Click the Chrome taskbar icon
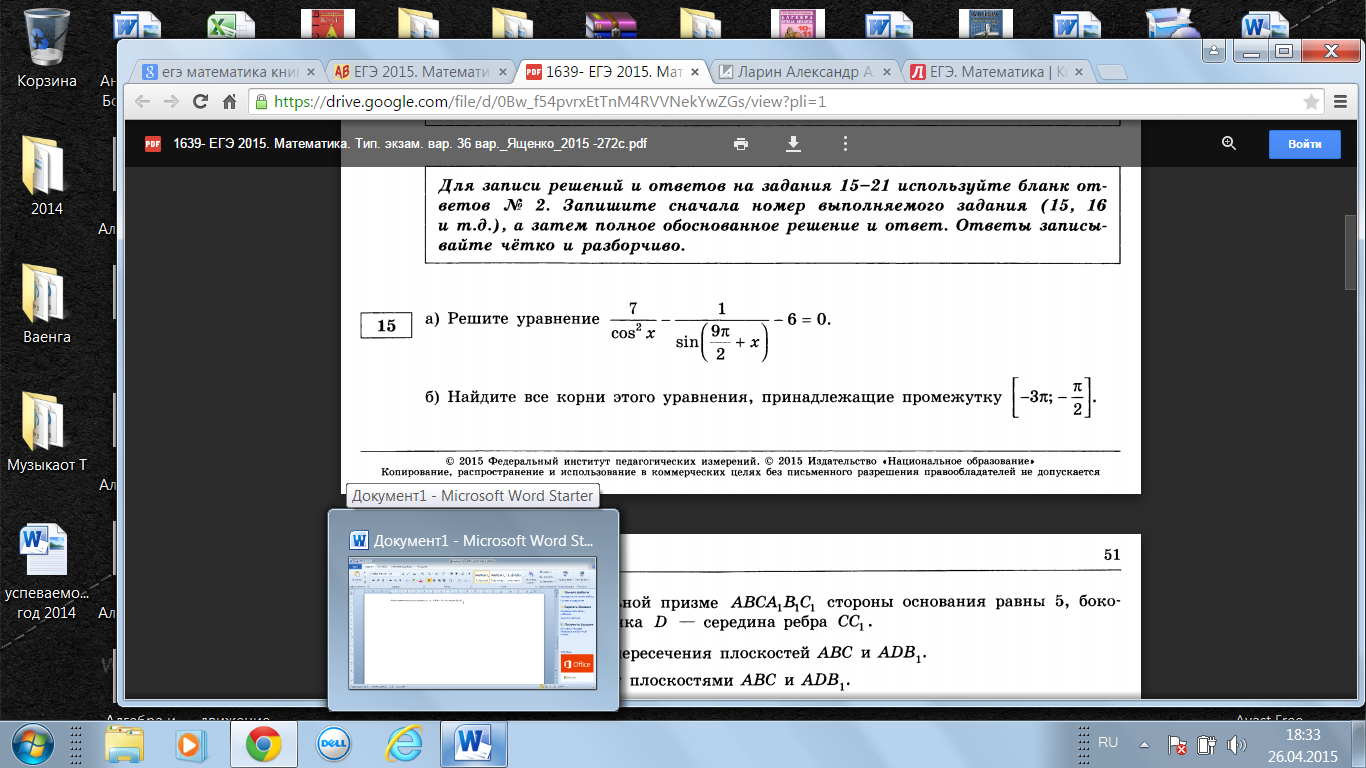 (x=264, y=745)
